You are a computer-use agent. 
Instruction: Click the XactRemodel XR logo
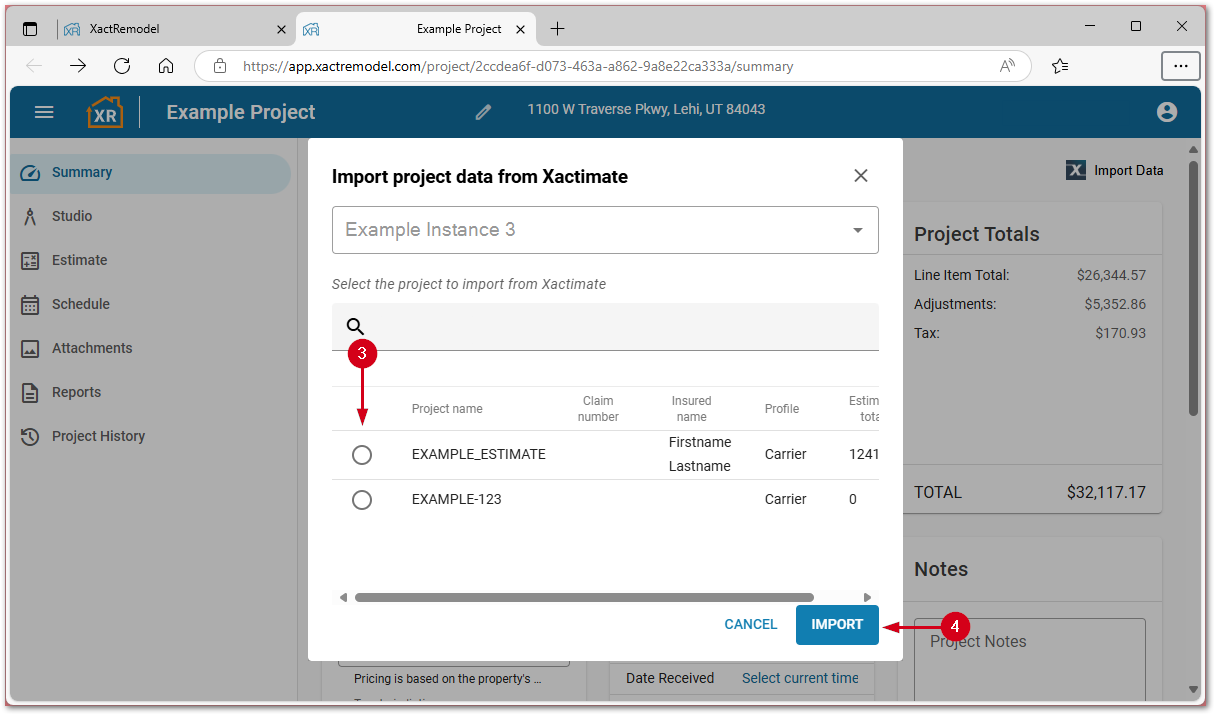[105, 112]
